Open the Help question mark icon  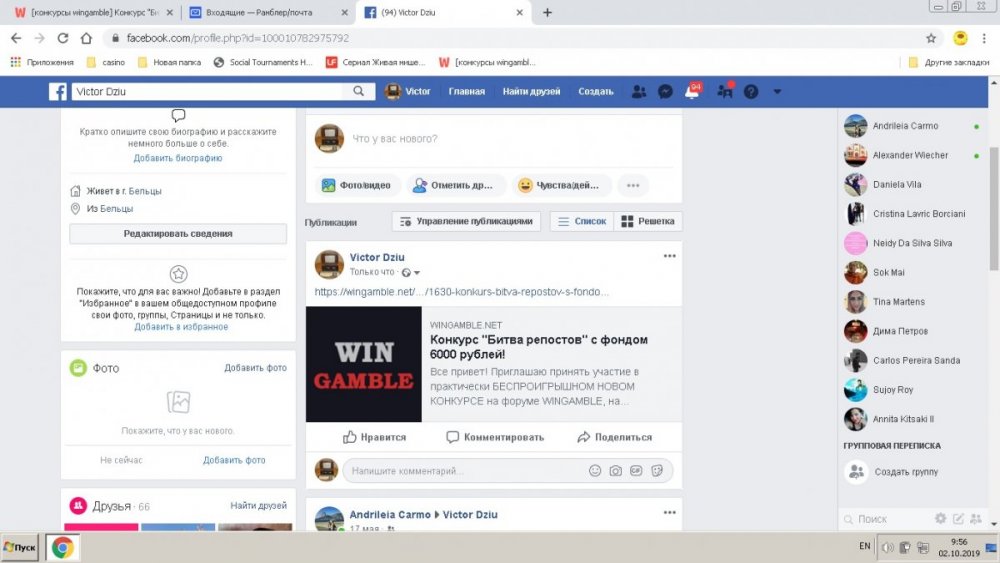click(x=751, y=91)
